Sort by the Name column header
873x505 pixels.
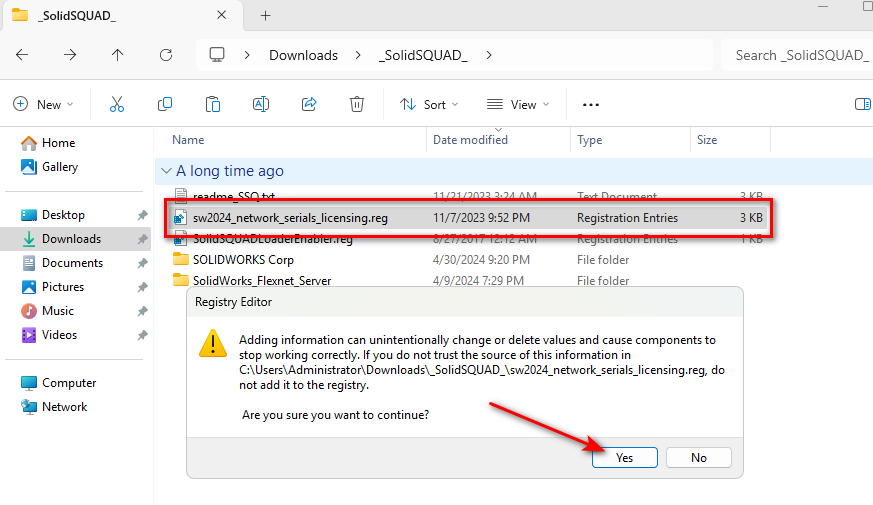click(188, 140)
